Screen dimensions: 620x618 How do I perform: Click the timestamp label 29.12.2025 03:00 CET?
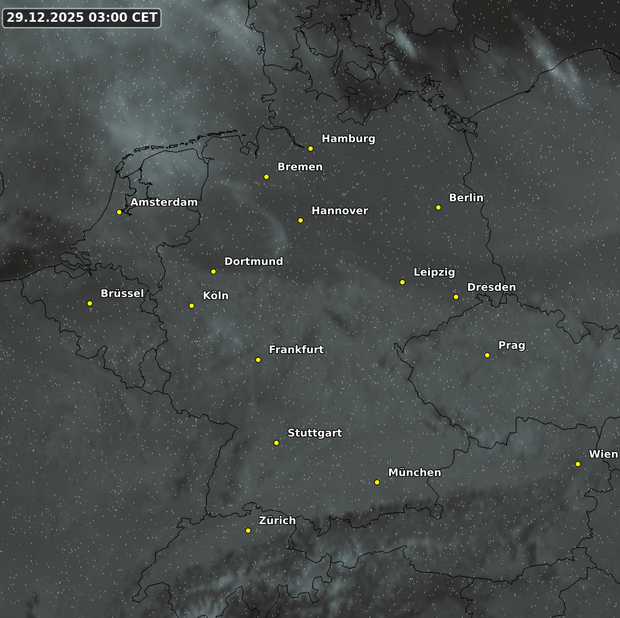tap(81, 17)
